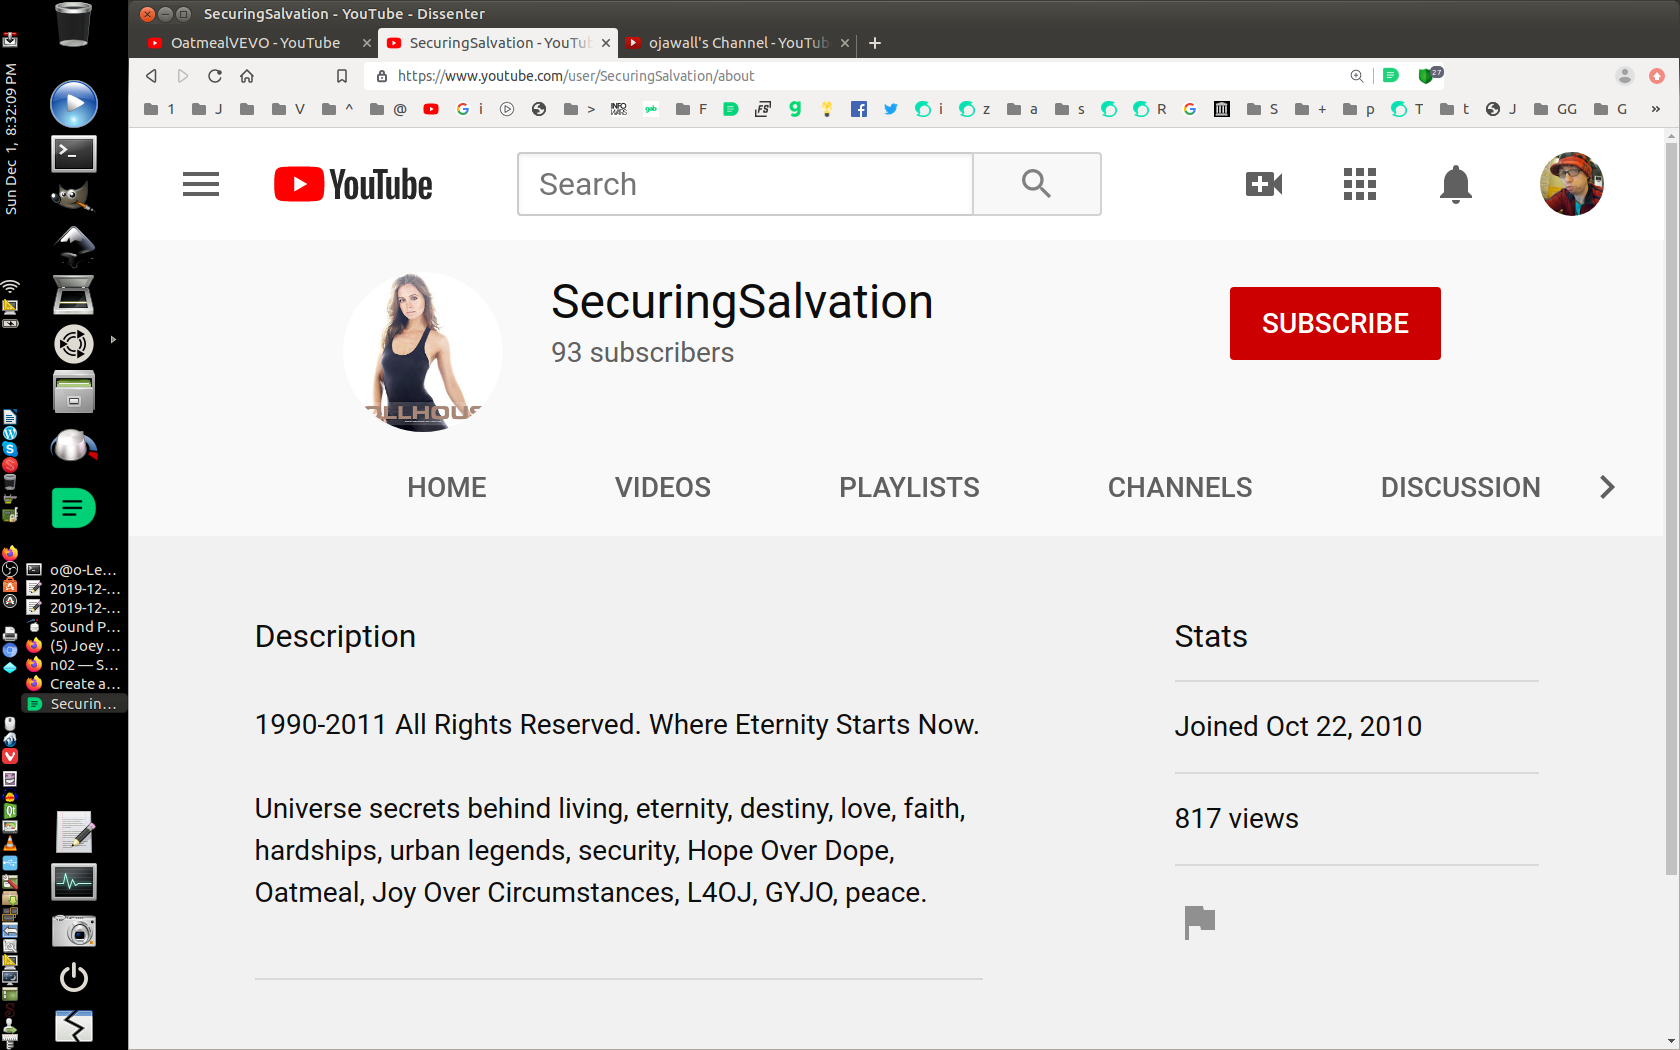Launch the scanner app in the dock
Image resolution: width=1680 pixels, height=1050 pixels.
pyautogui.click(x=74, y=295)
